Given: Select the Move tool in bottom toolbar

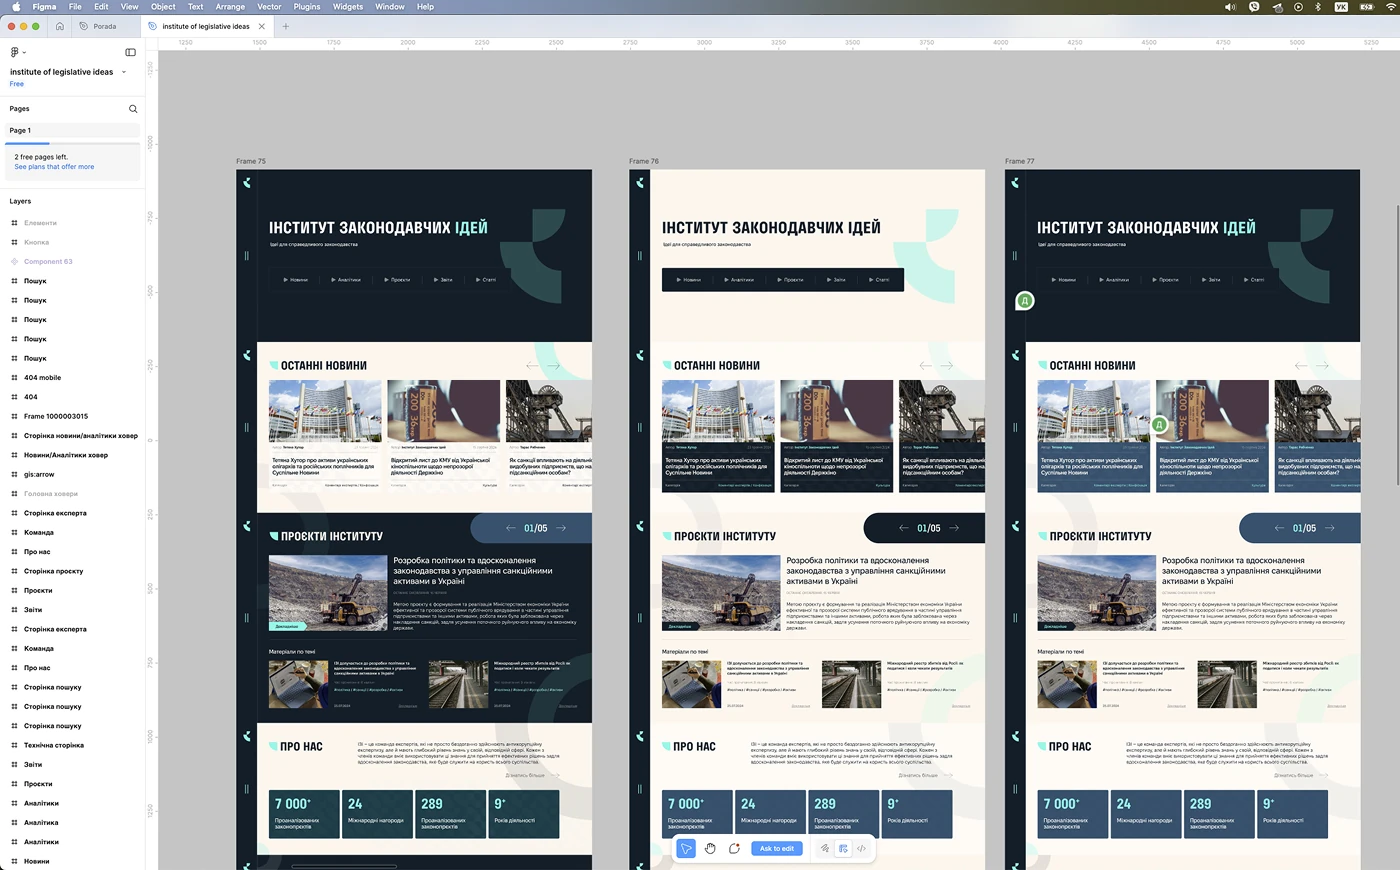Looking at the screenshot, I should [686, 848].
